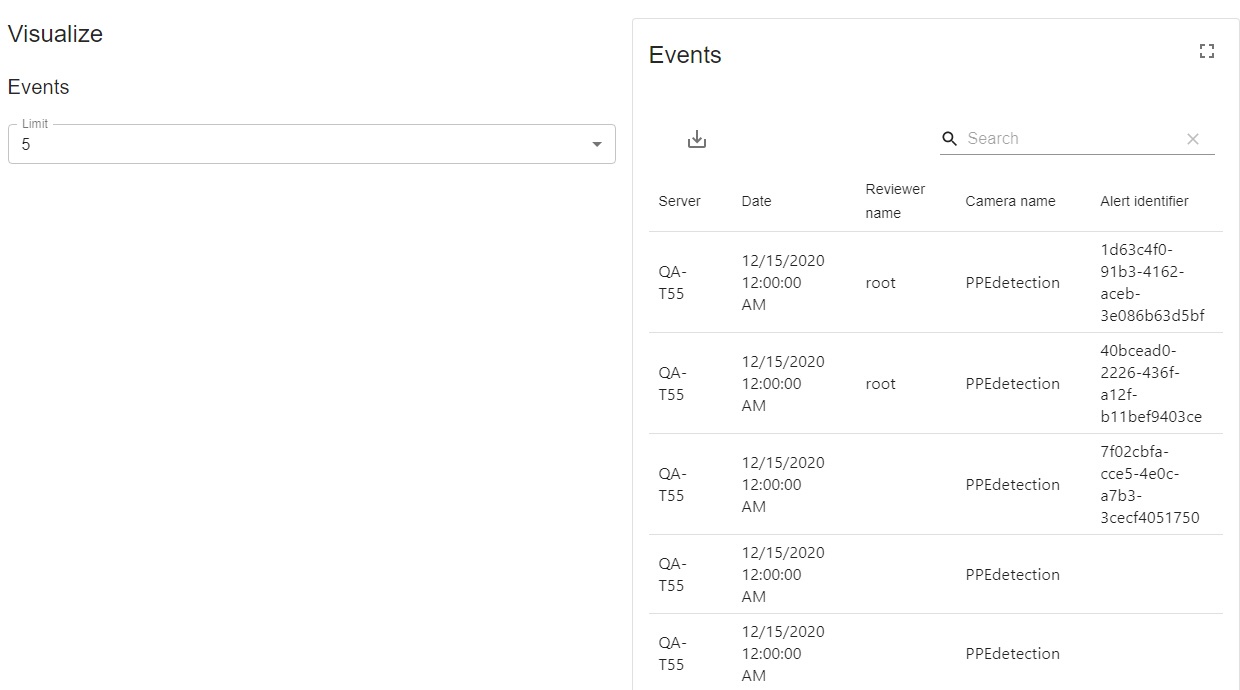The image size is (1240, 690).
Task: Click root reviewer in second row
Action: 880,384
